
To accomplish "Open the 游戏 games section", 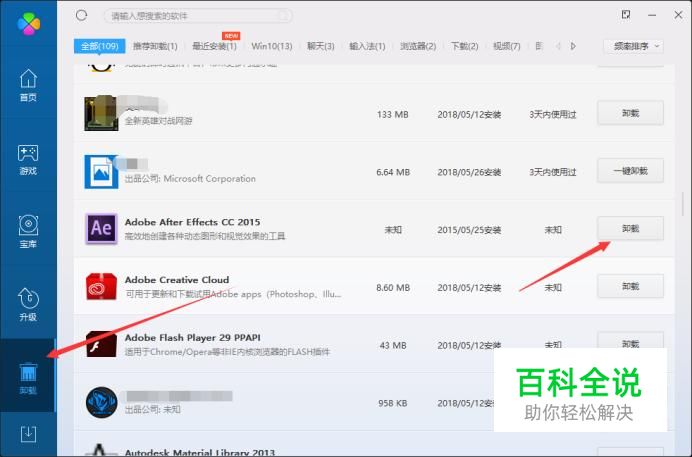I will (x=28, y=159).
